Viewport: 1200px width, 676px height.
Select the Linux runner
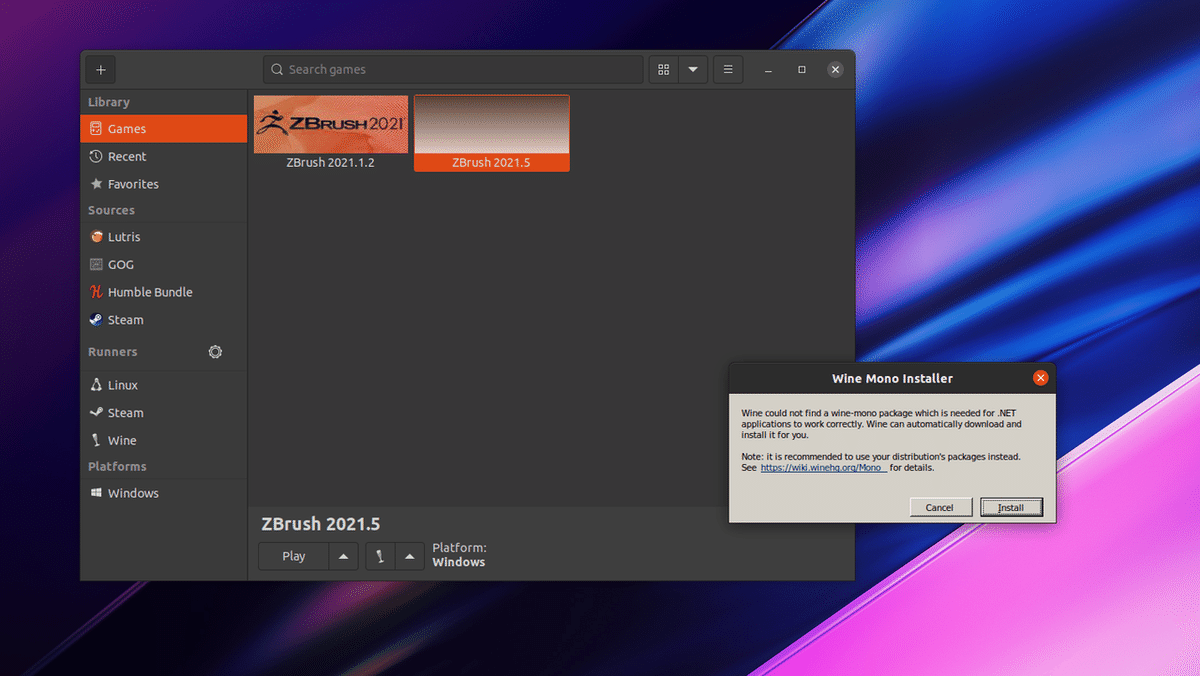164,385
